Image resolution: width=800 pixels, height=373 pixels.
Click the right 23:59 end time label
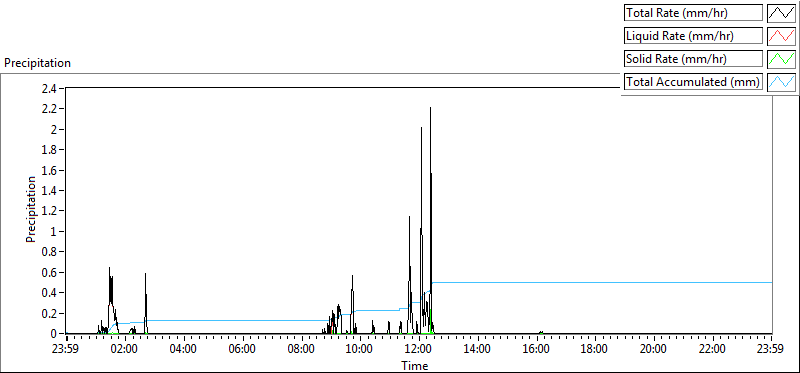pos(771,350)
